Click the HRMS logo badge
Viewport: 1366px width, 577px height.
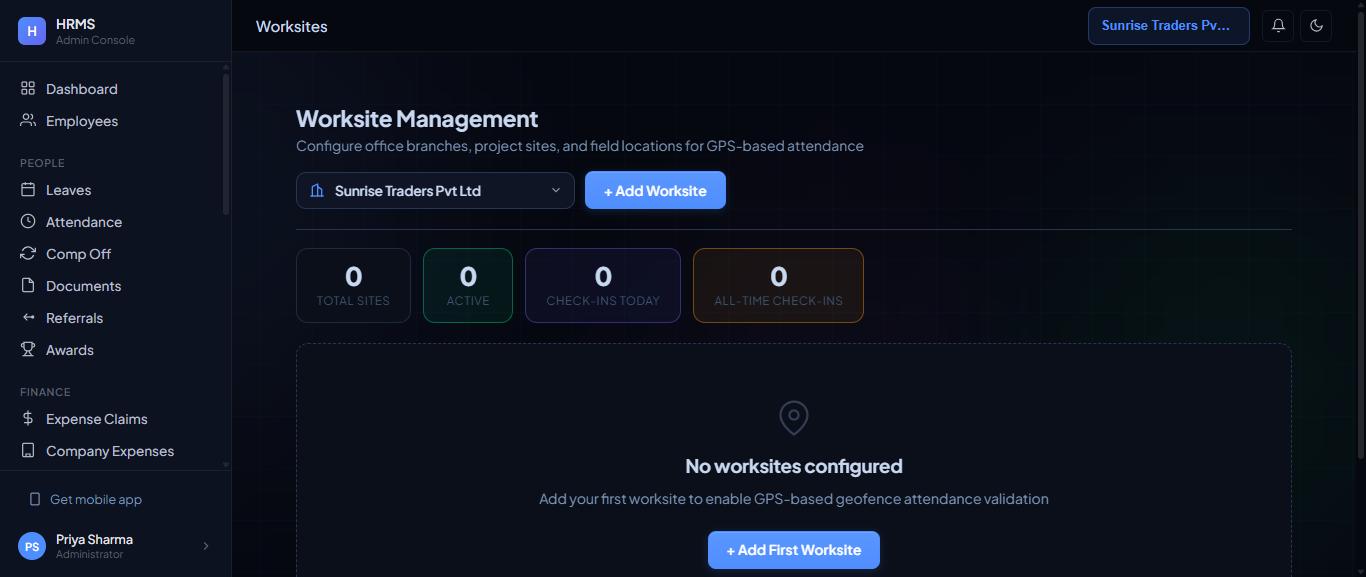[32, 31]
